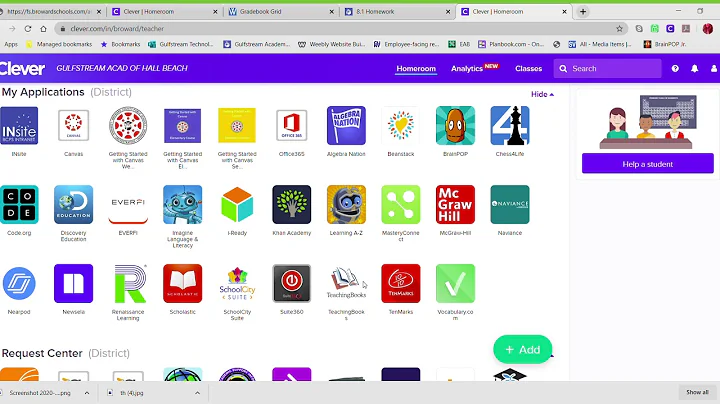Viewport: 720px width, 404px height.
Task: Open the Managed bookmarks folder
Action: click(59, 44)
